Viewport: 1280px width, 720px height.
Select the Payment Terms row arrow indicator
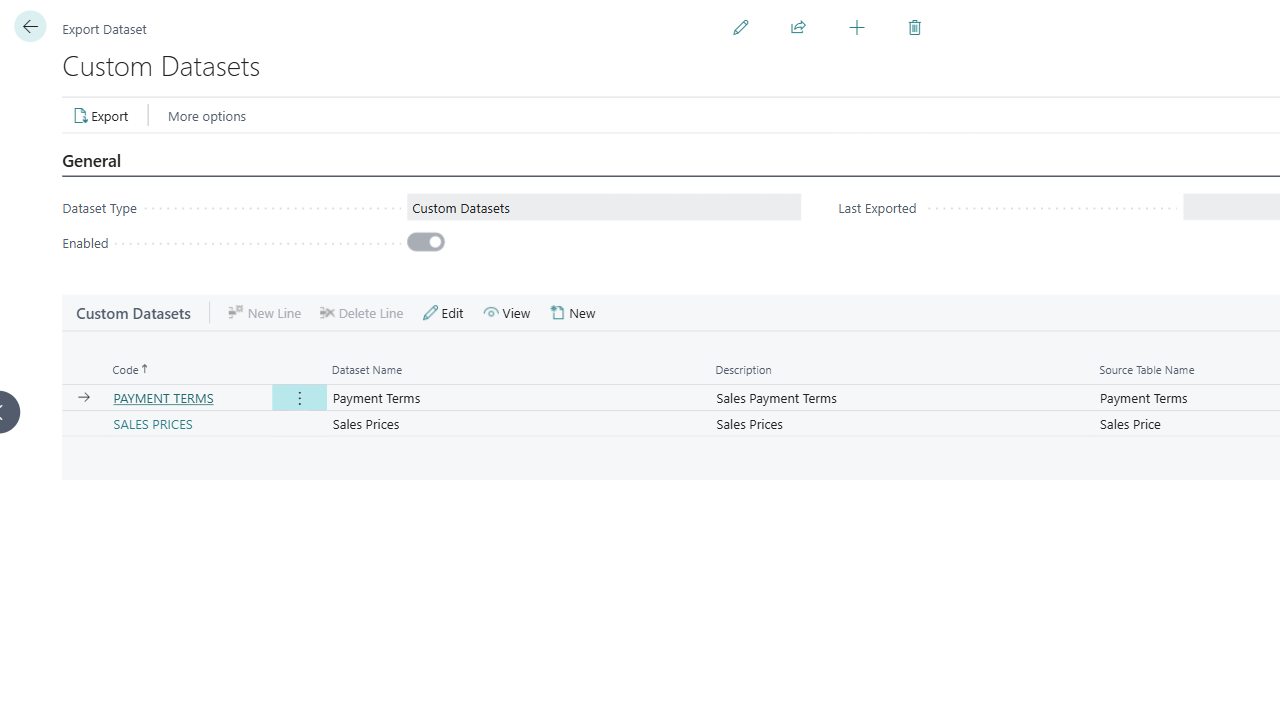tap(84, 398)
